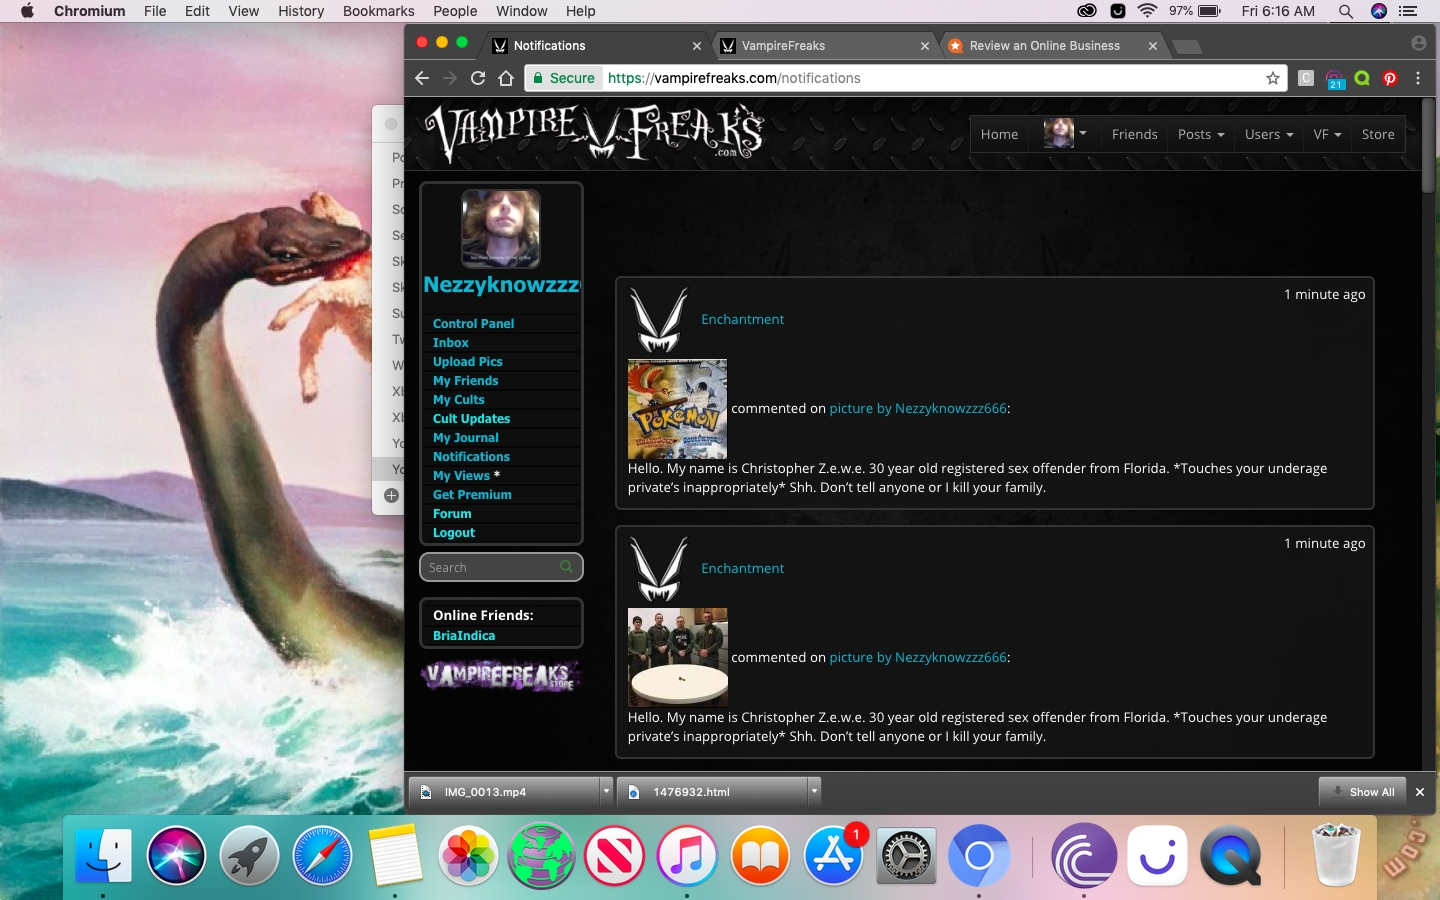Open the History menu in the menu bar
The width and height of the screenshot is (1440, 900).
[300, 11]
